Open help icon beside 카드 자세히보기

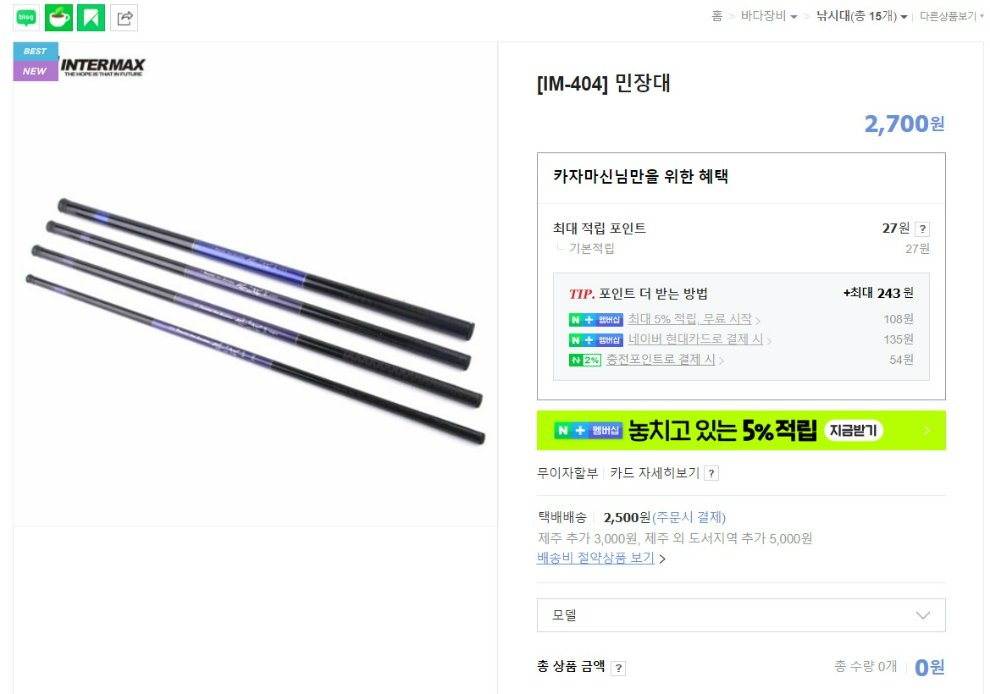(712, 473)
